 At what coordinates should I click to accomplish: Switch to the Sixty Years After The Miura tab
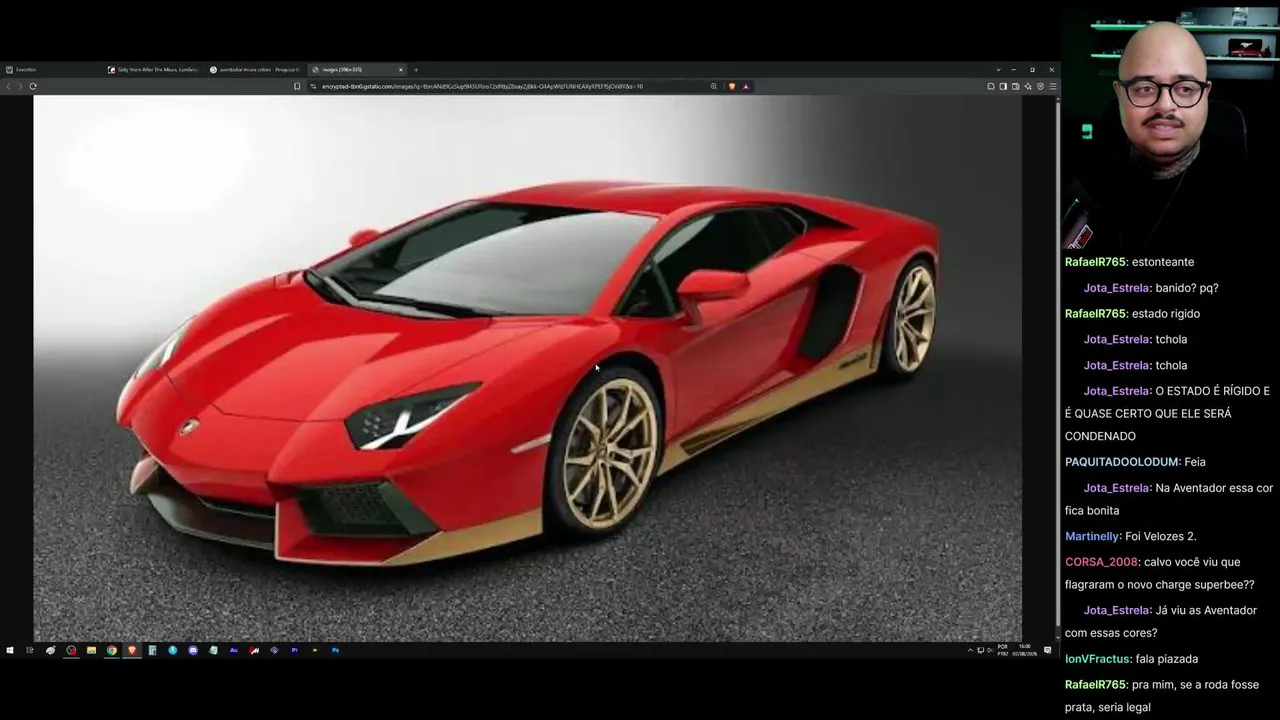(155, 70)
